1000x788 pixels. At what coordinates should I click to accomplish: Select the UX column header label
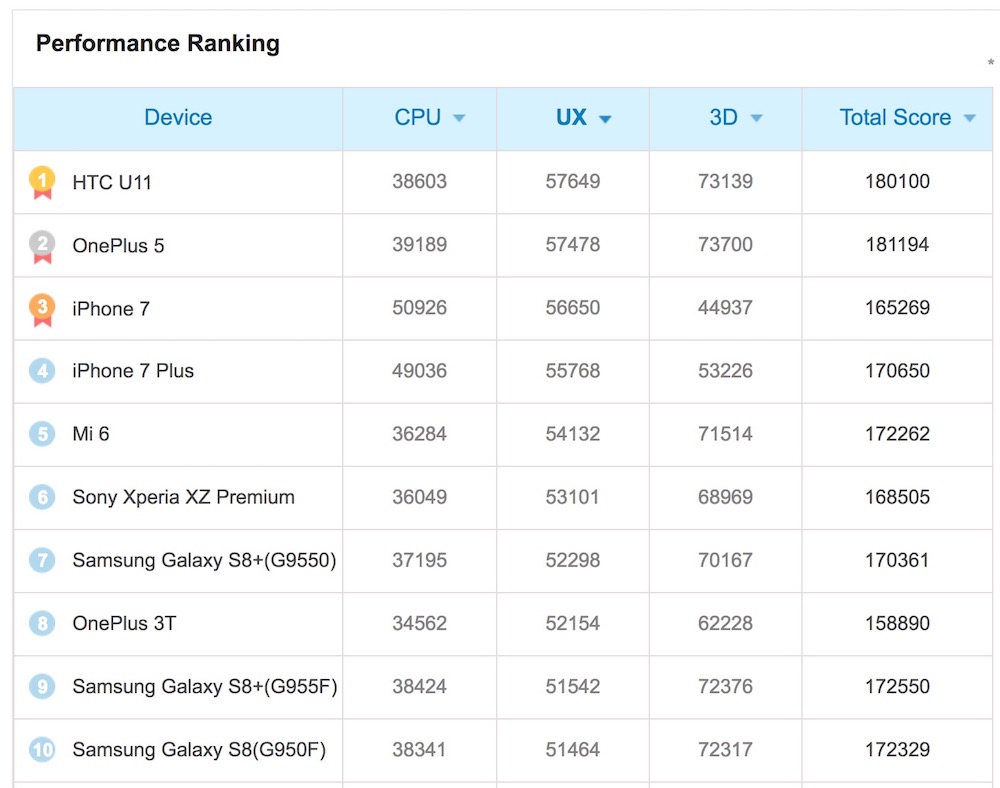[x=571, y=118]
